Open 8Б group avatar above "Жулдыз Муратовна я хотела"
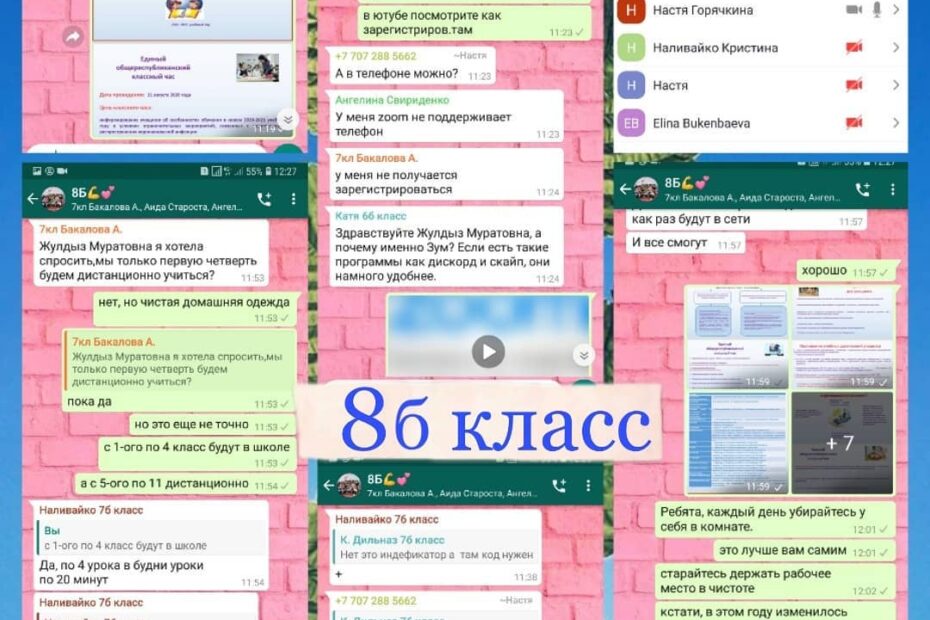Screen dimensions: 930x620 pos(53,199)
